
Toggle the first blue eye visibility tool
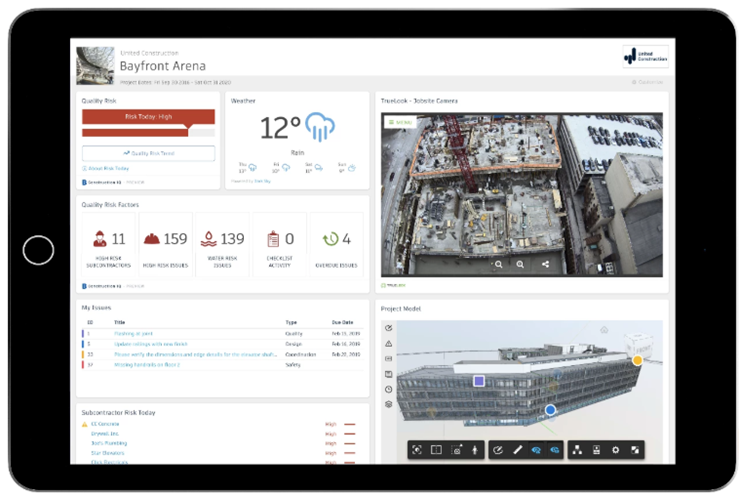click(536, 450)
